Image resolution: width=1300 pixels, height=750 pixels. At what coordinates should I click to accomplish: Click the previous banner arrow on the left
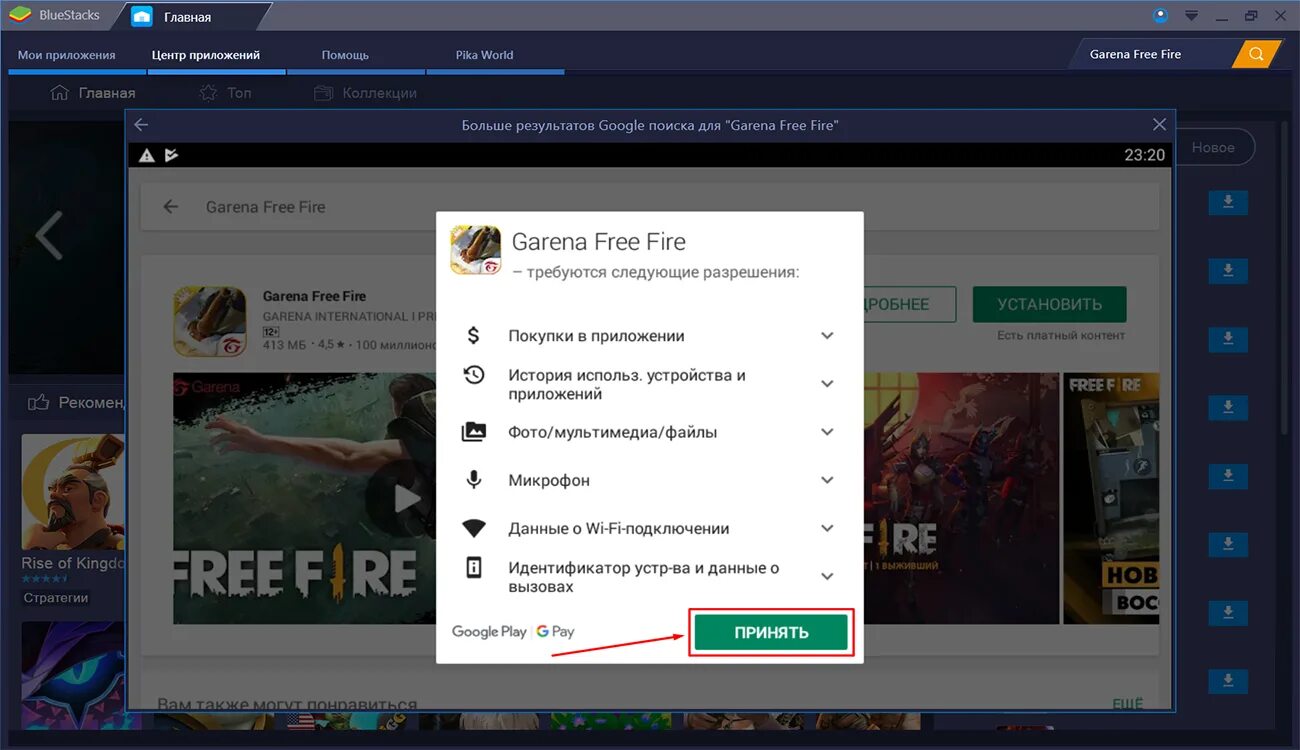click(48, 236)
